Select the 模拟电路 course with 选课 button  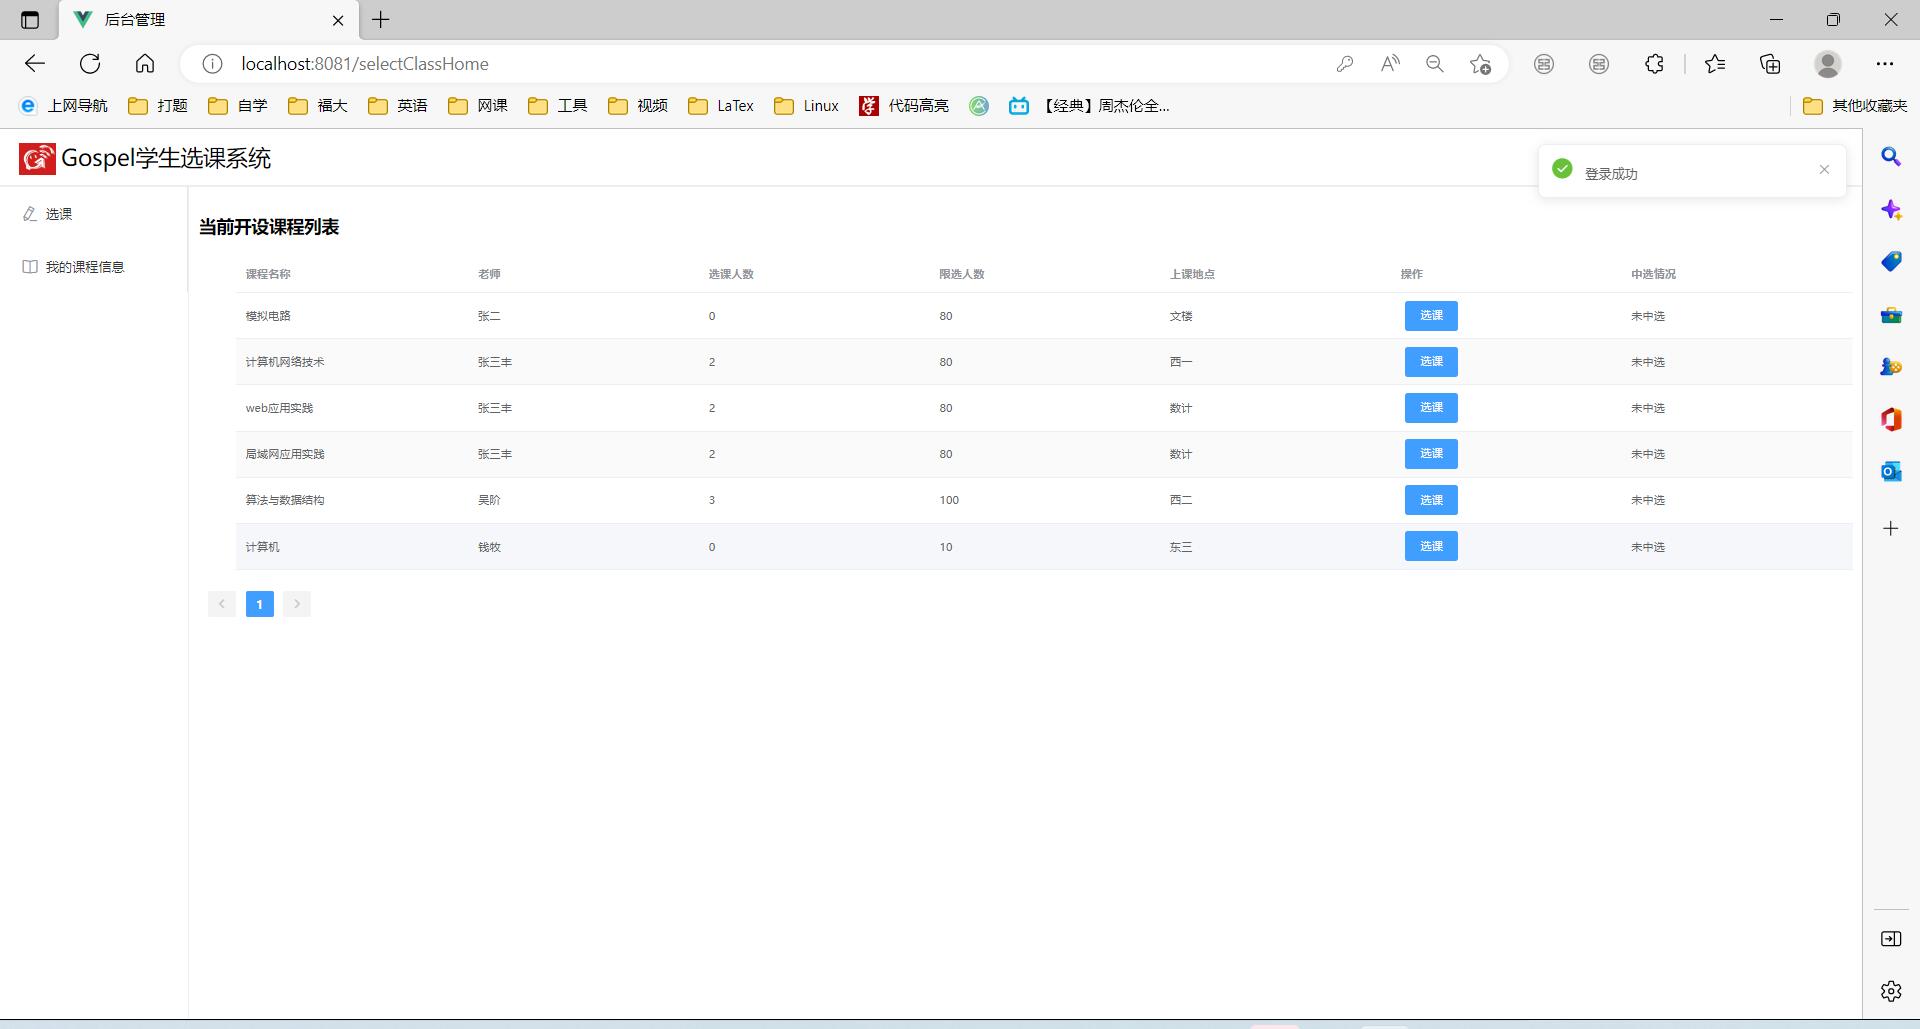[x=1430, y=316]
